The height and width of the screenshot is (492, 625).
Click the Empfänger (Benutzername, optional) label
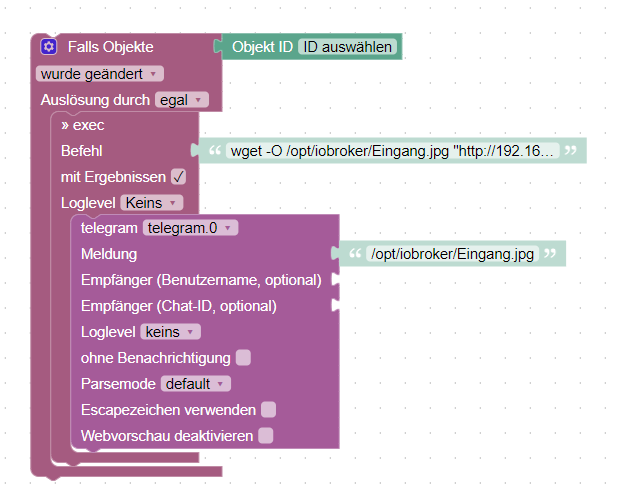pos(201,280)
